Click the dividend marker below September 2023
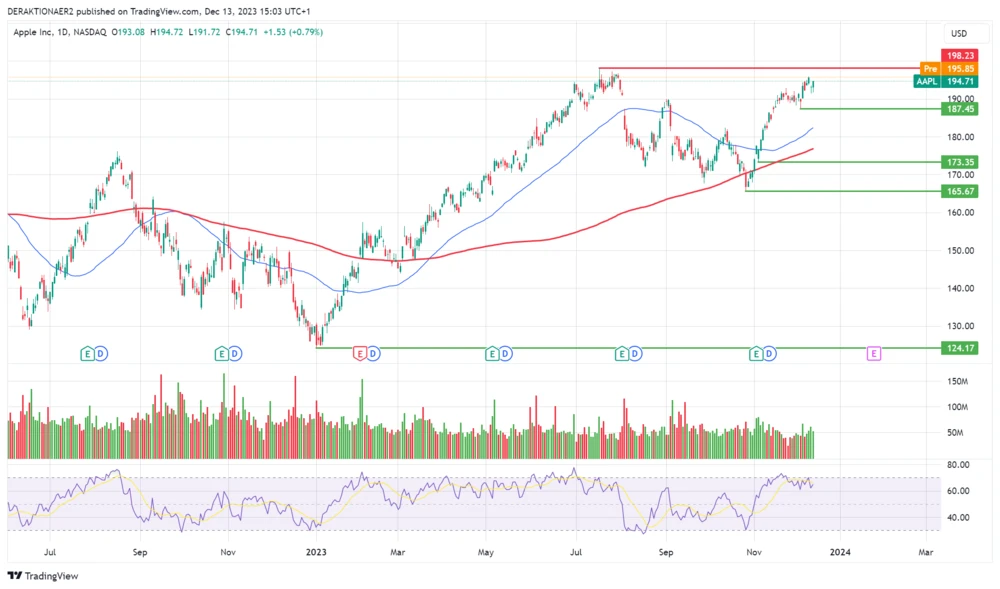Viewport: 1000px width, 589px height. 634,353
